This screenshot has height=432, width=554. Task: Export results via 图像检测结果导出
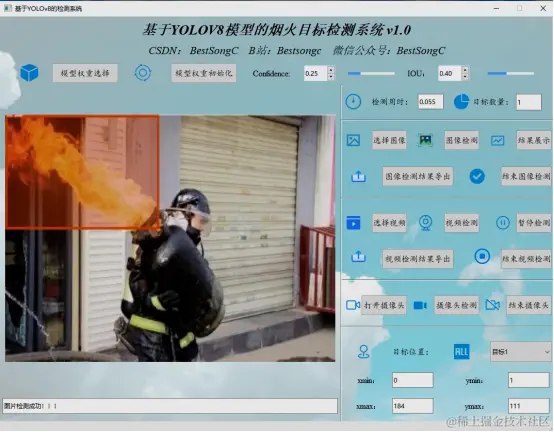click(418, 176)
